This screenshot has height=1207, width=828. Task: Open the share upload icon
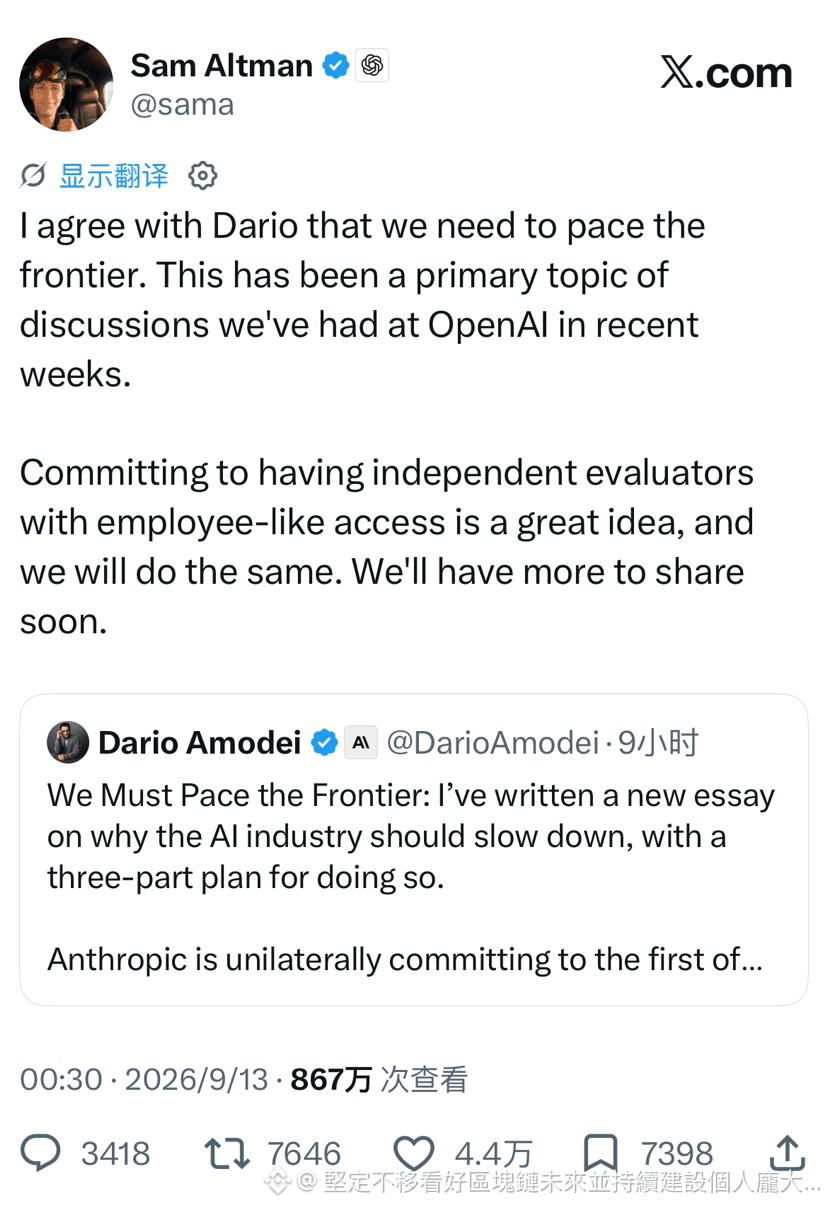[787, 1152]
